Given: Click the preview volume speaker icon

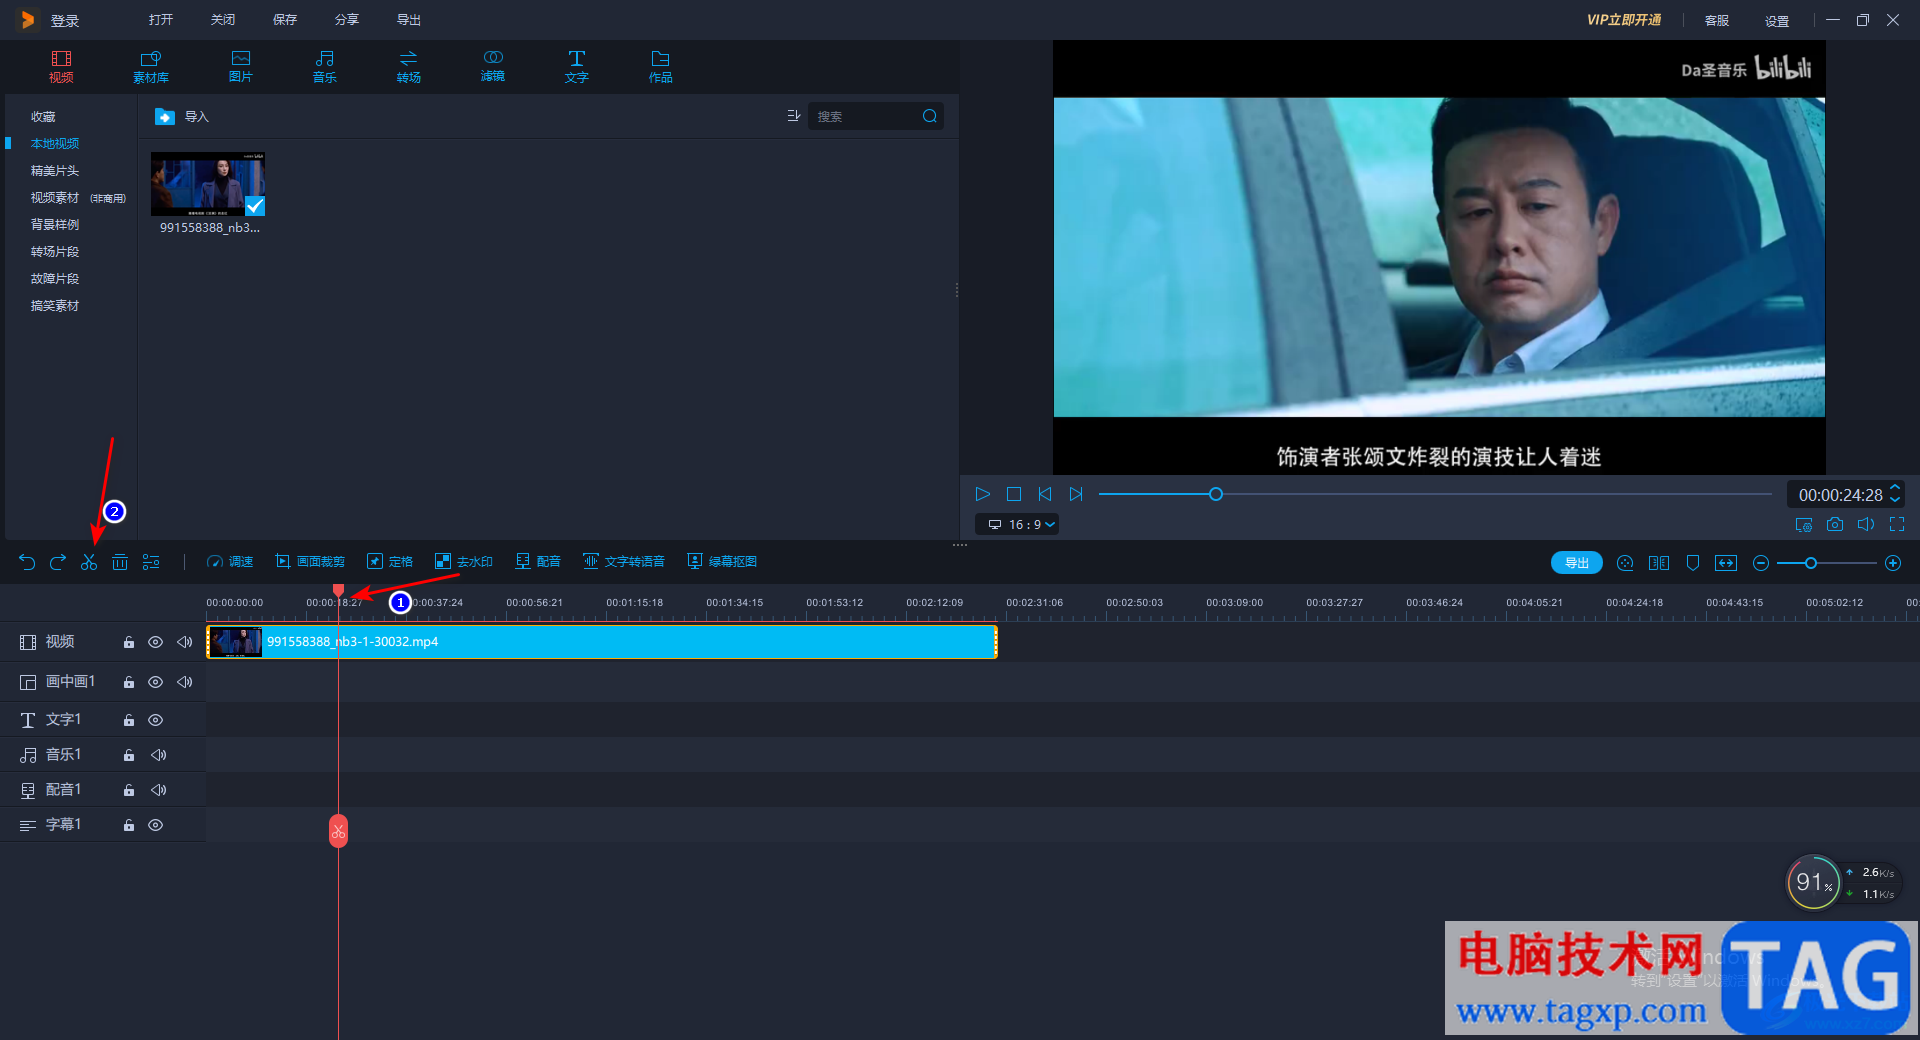Looking at the screenshot, I should tap(1866, 524).
